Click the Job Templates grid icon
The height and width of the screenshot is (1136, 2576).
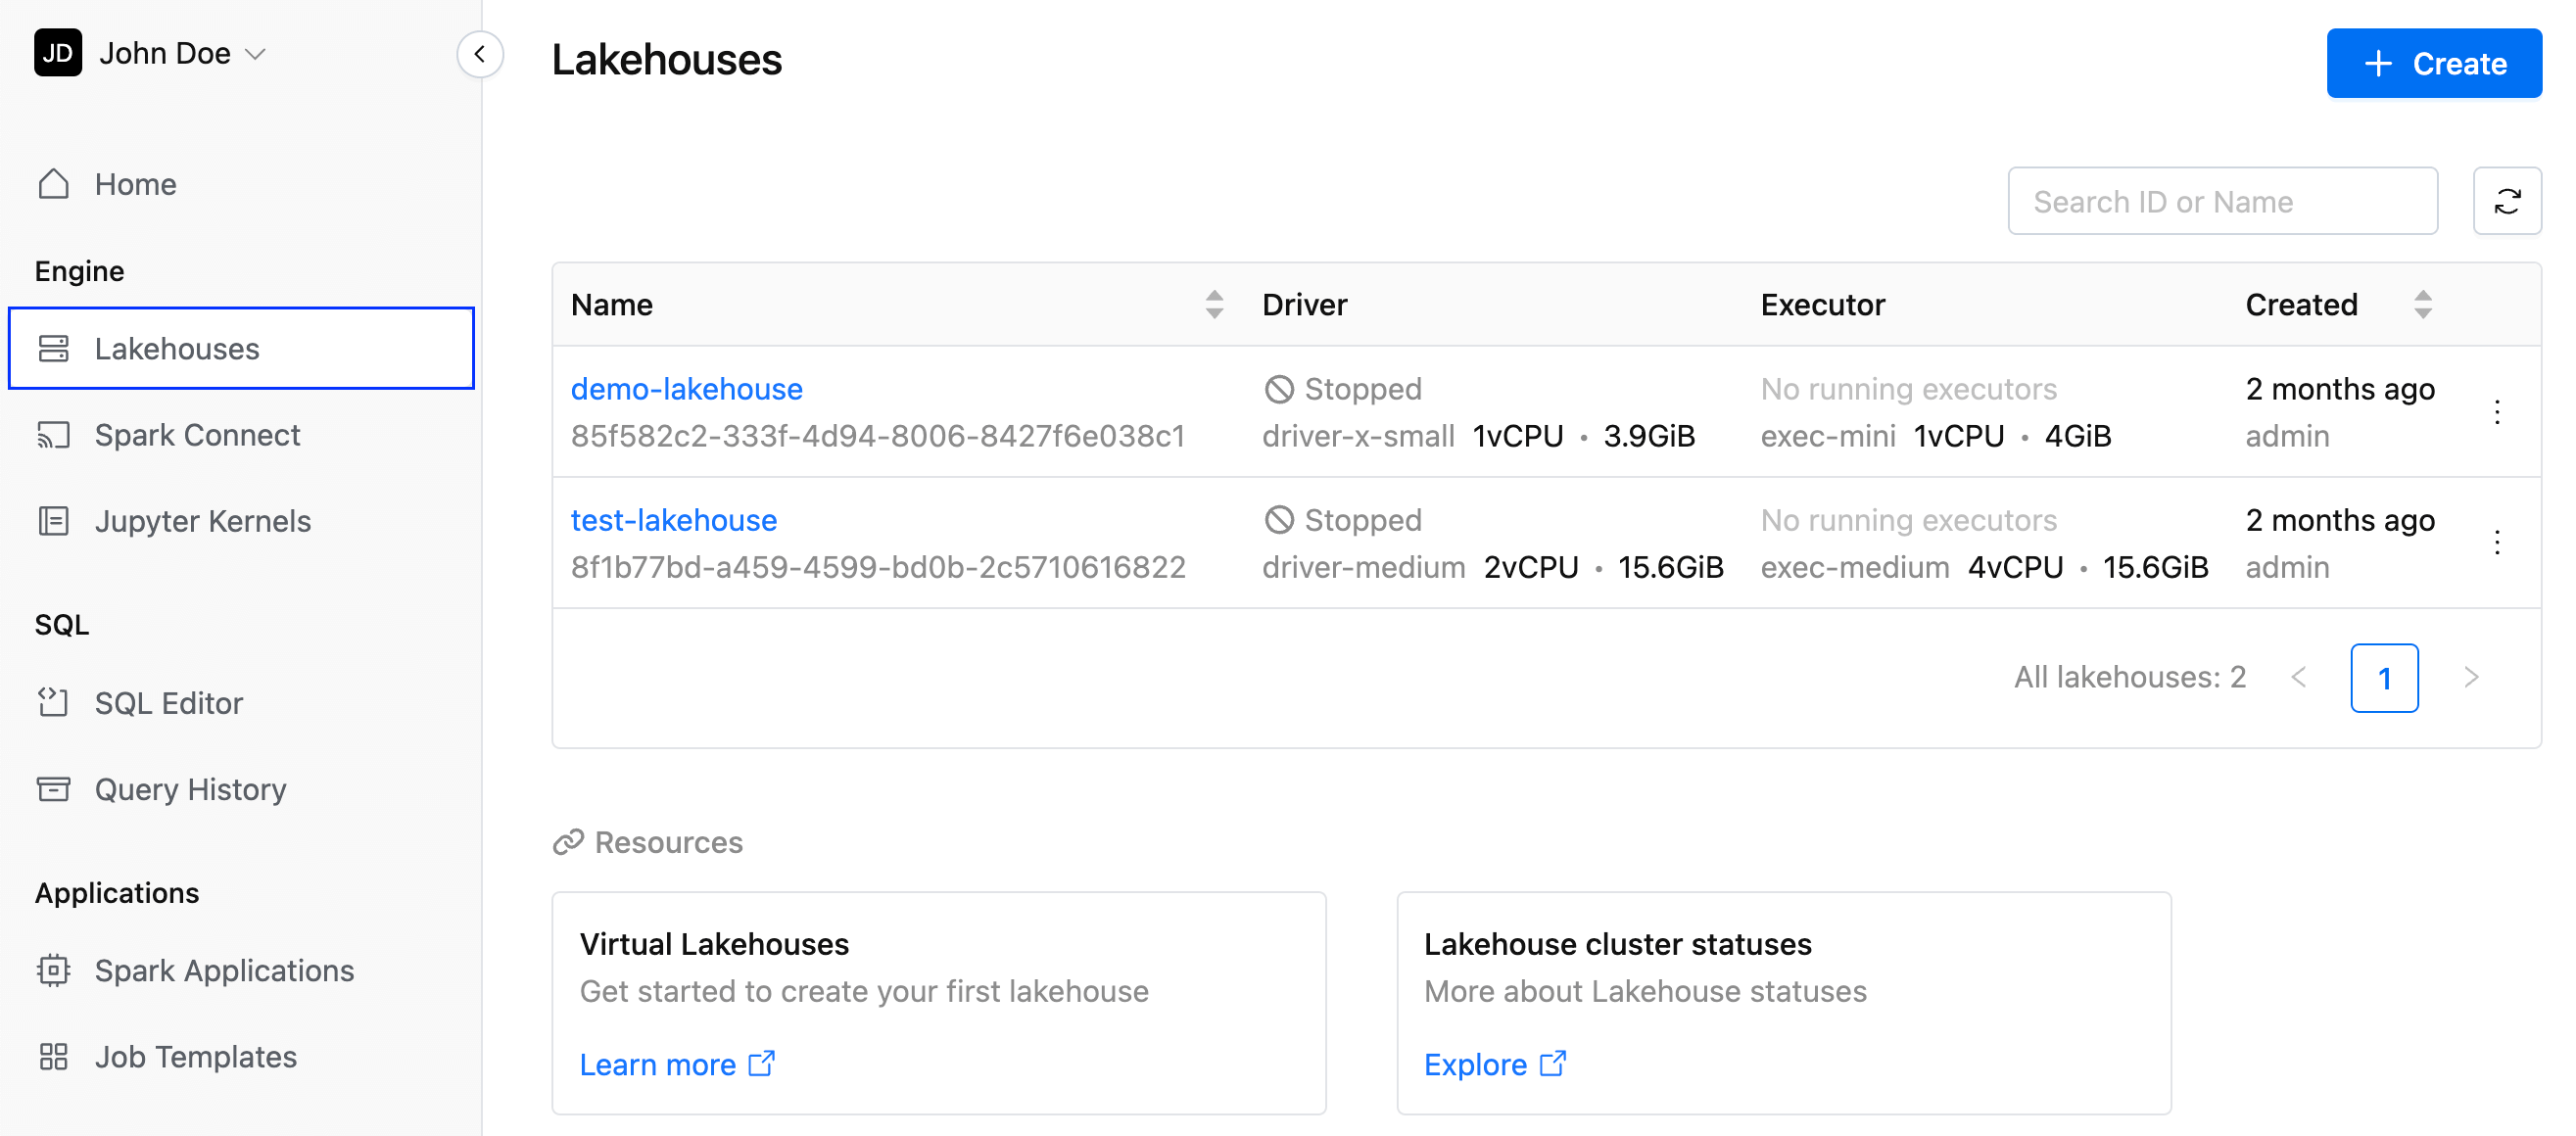tap(53, 1056)
